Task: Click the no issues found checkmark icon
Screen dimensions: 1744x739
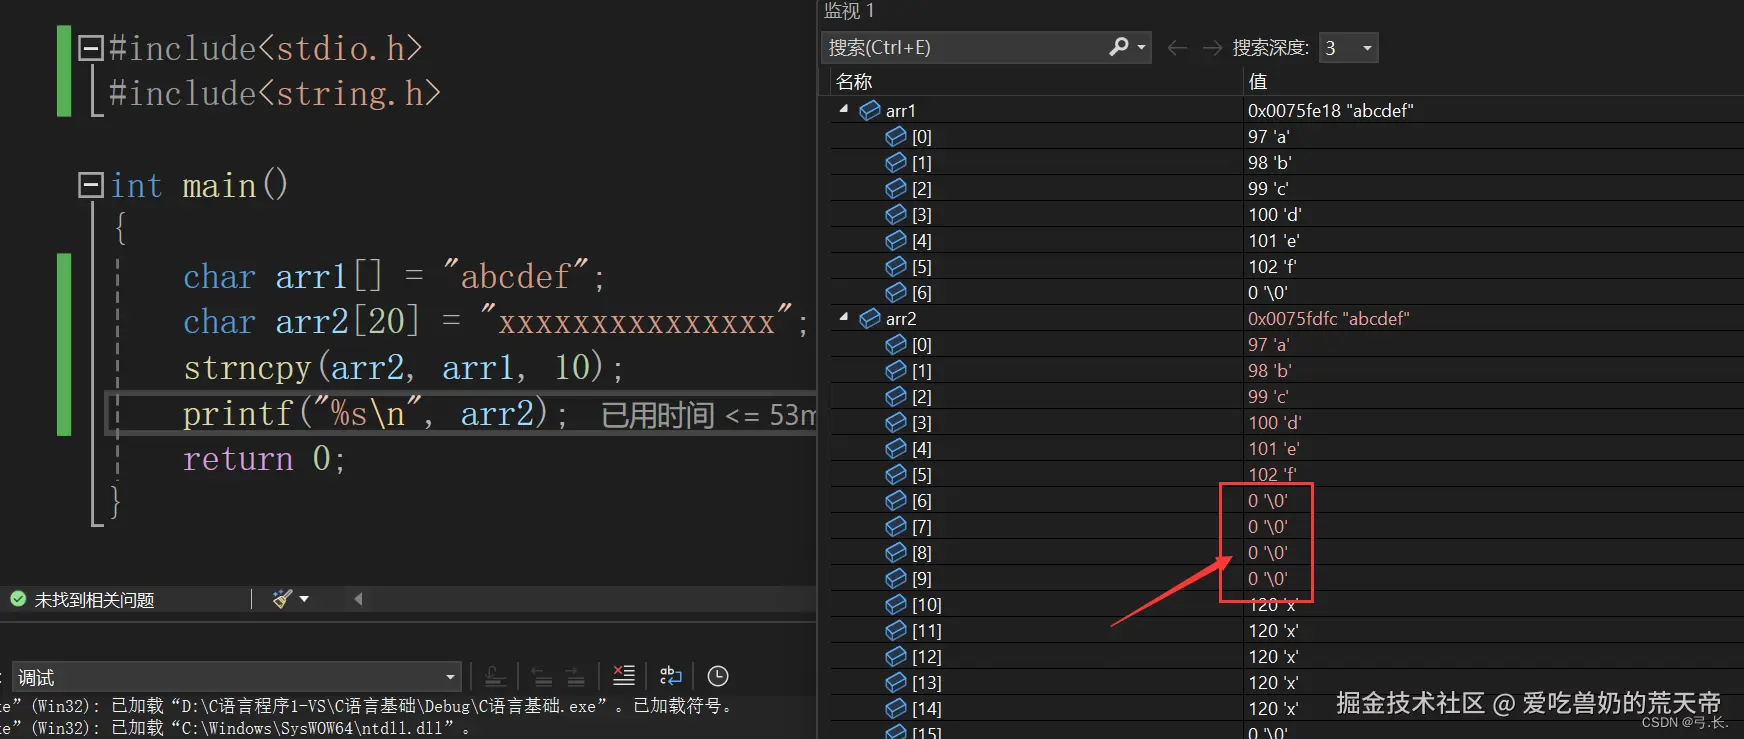Action: [18, 599]
